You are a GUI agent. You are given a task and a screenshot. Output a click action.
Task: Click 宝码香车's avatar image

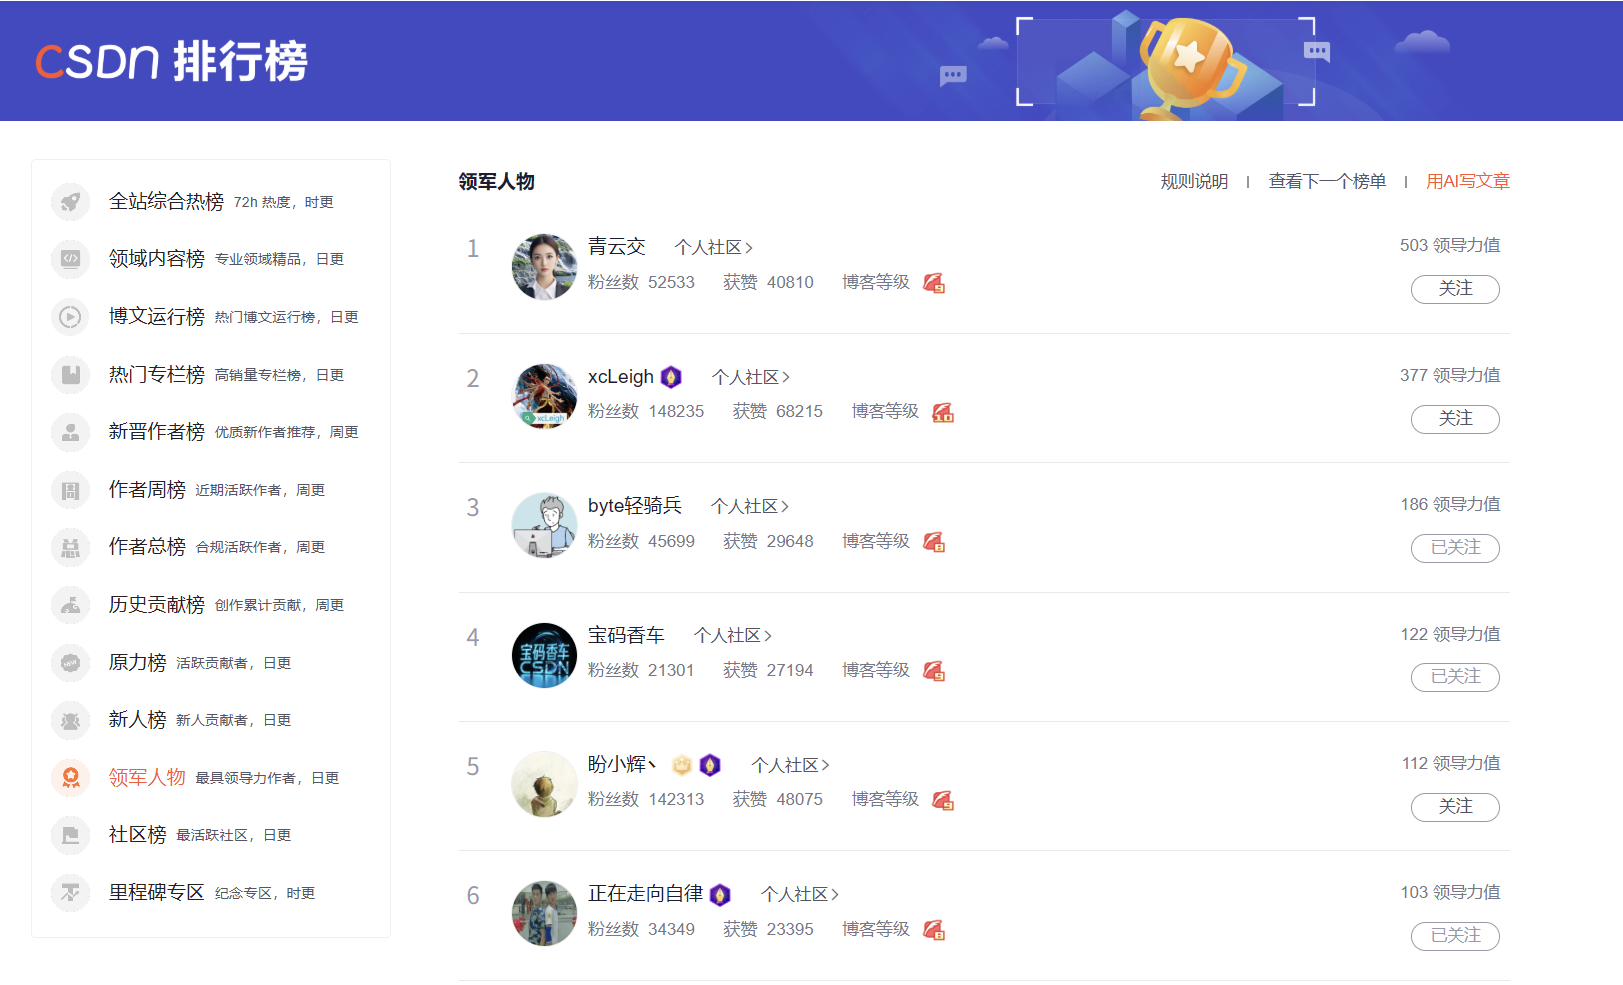(x=544, y=656)
